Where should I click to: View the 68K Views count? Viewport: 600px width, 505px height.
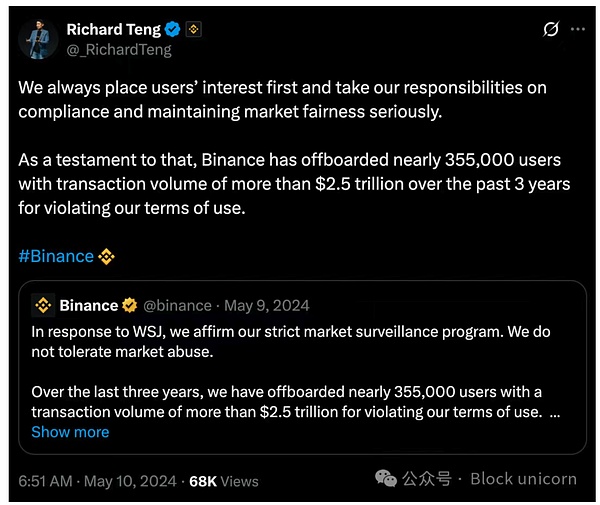223,481
